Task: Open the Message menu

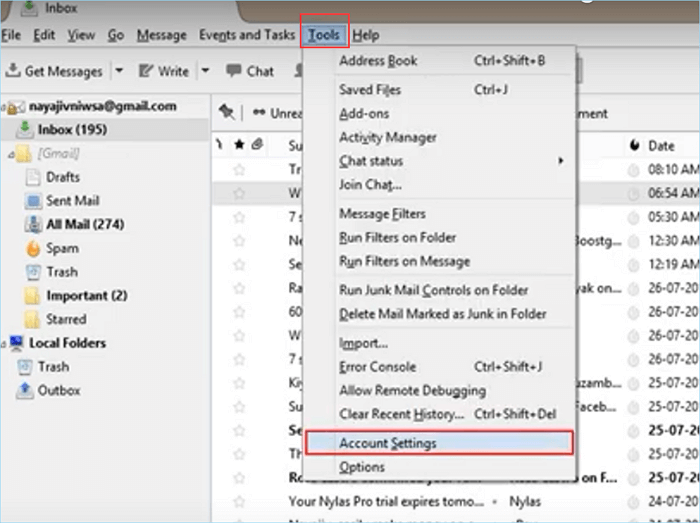Action: tap(162, 35)
